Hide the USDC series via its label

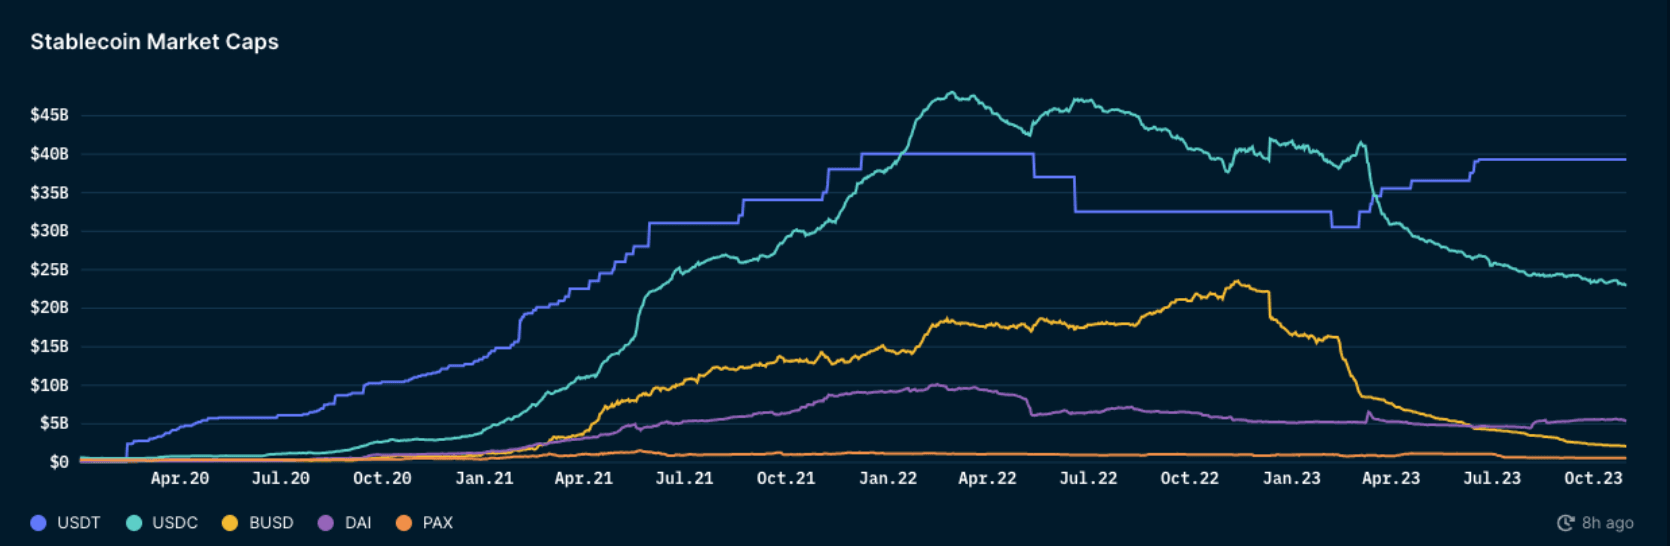tap(175, 523)
